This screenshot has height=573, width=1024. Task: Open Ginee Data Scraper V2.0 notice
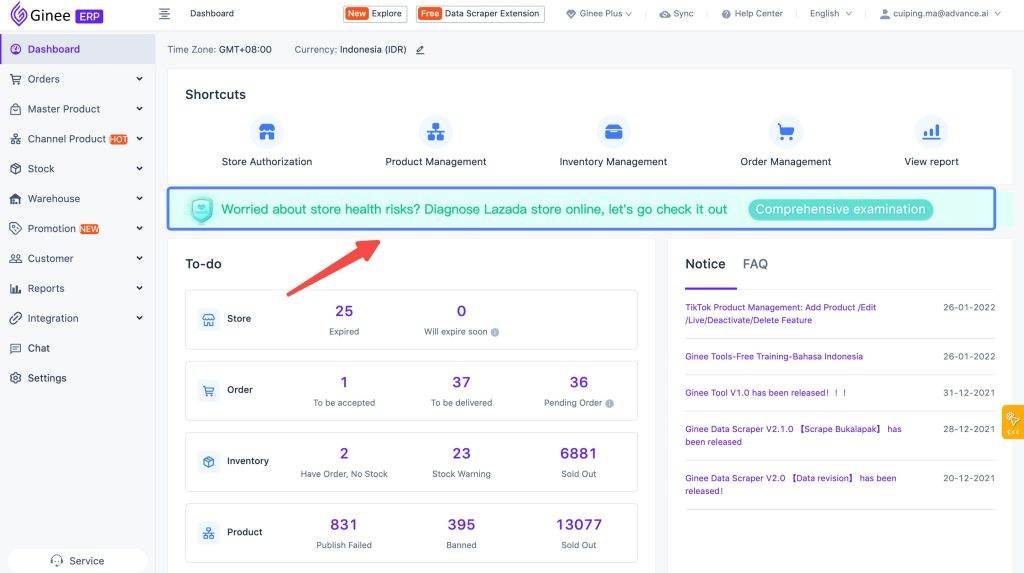click(x=790, y=484)
